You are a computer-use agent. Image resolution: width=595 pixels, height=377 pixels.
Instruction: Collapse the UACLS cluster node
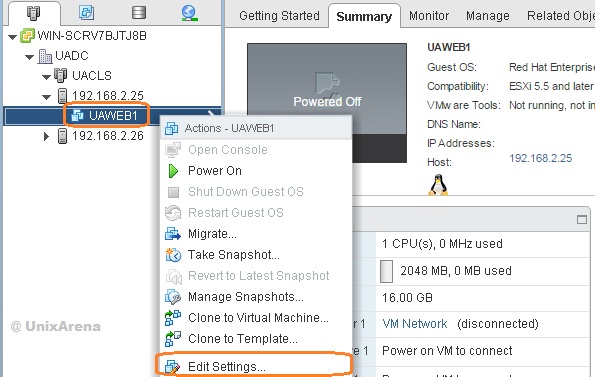46,77
